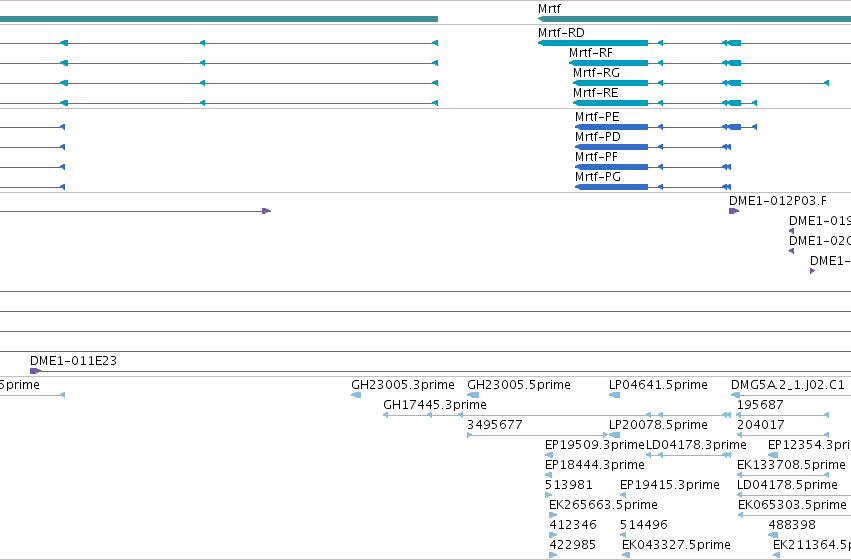Click the GH23005.5prime EST label

pyautogui.click(x=519, y=385)
